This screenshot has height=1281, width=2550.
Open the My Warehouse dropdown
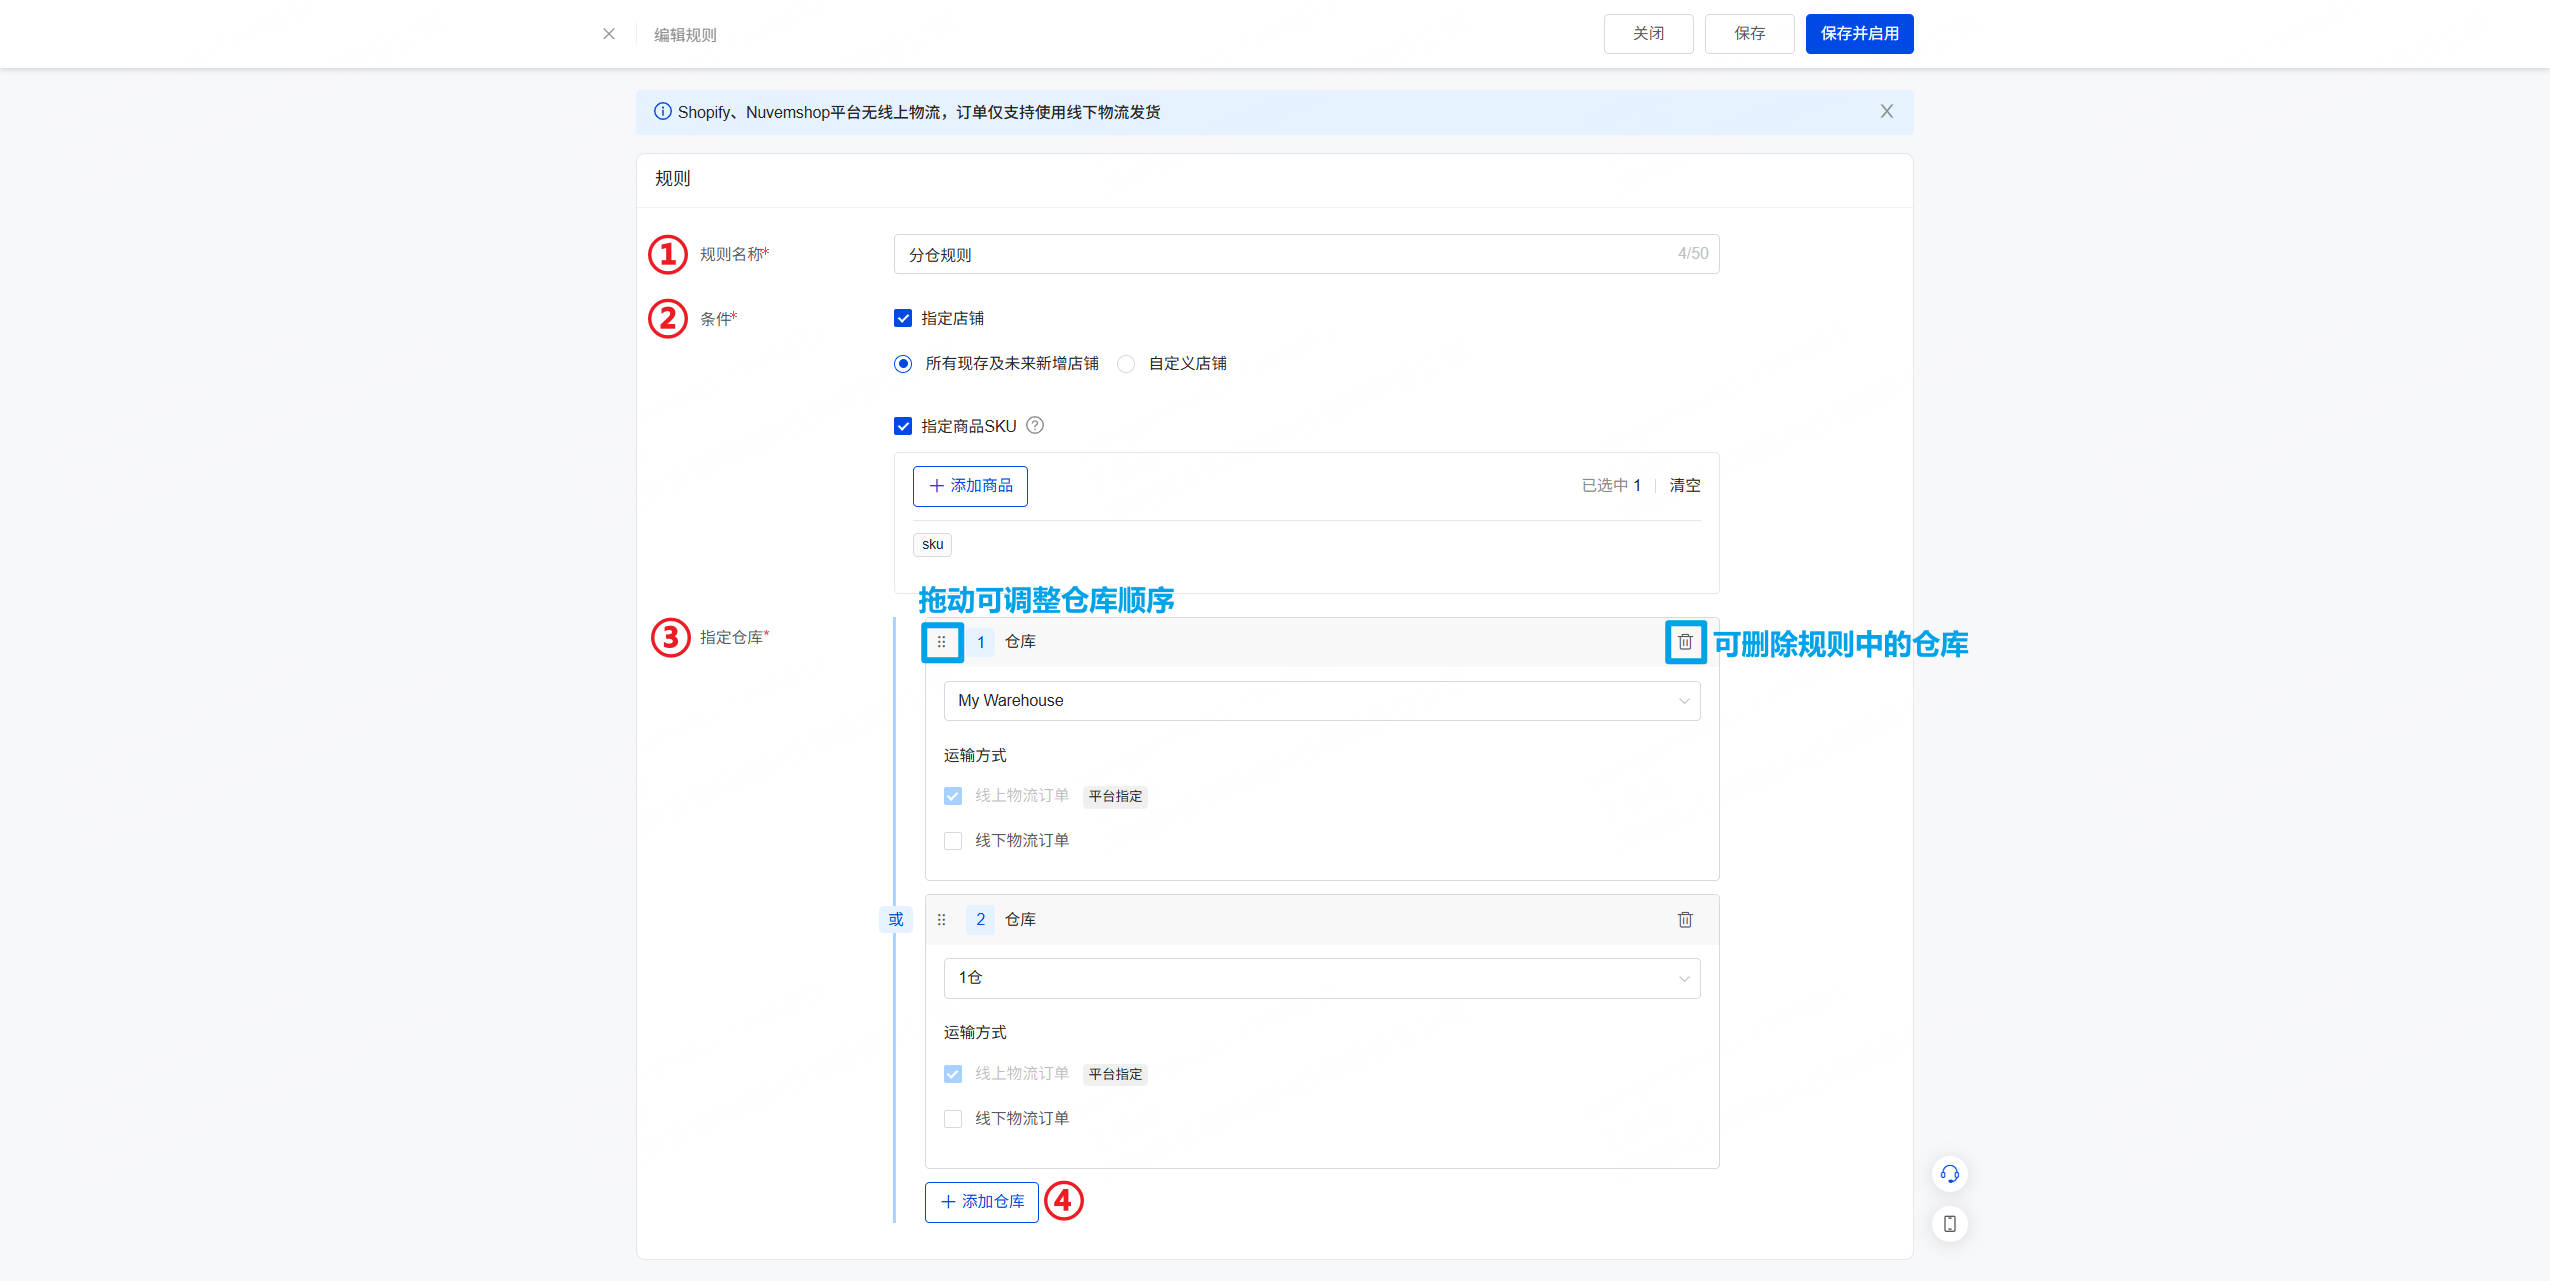click(1321, 701)
